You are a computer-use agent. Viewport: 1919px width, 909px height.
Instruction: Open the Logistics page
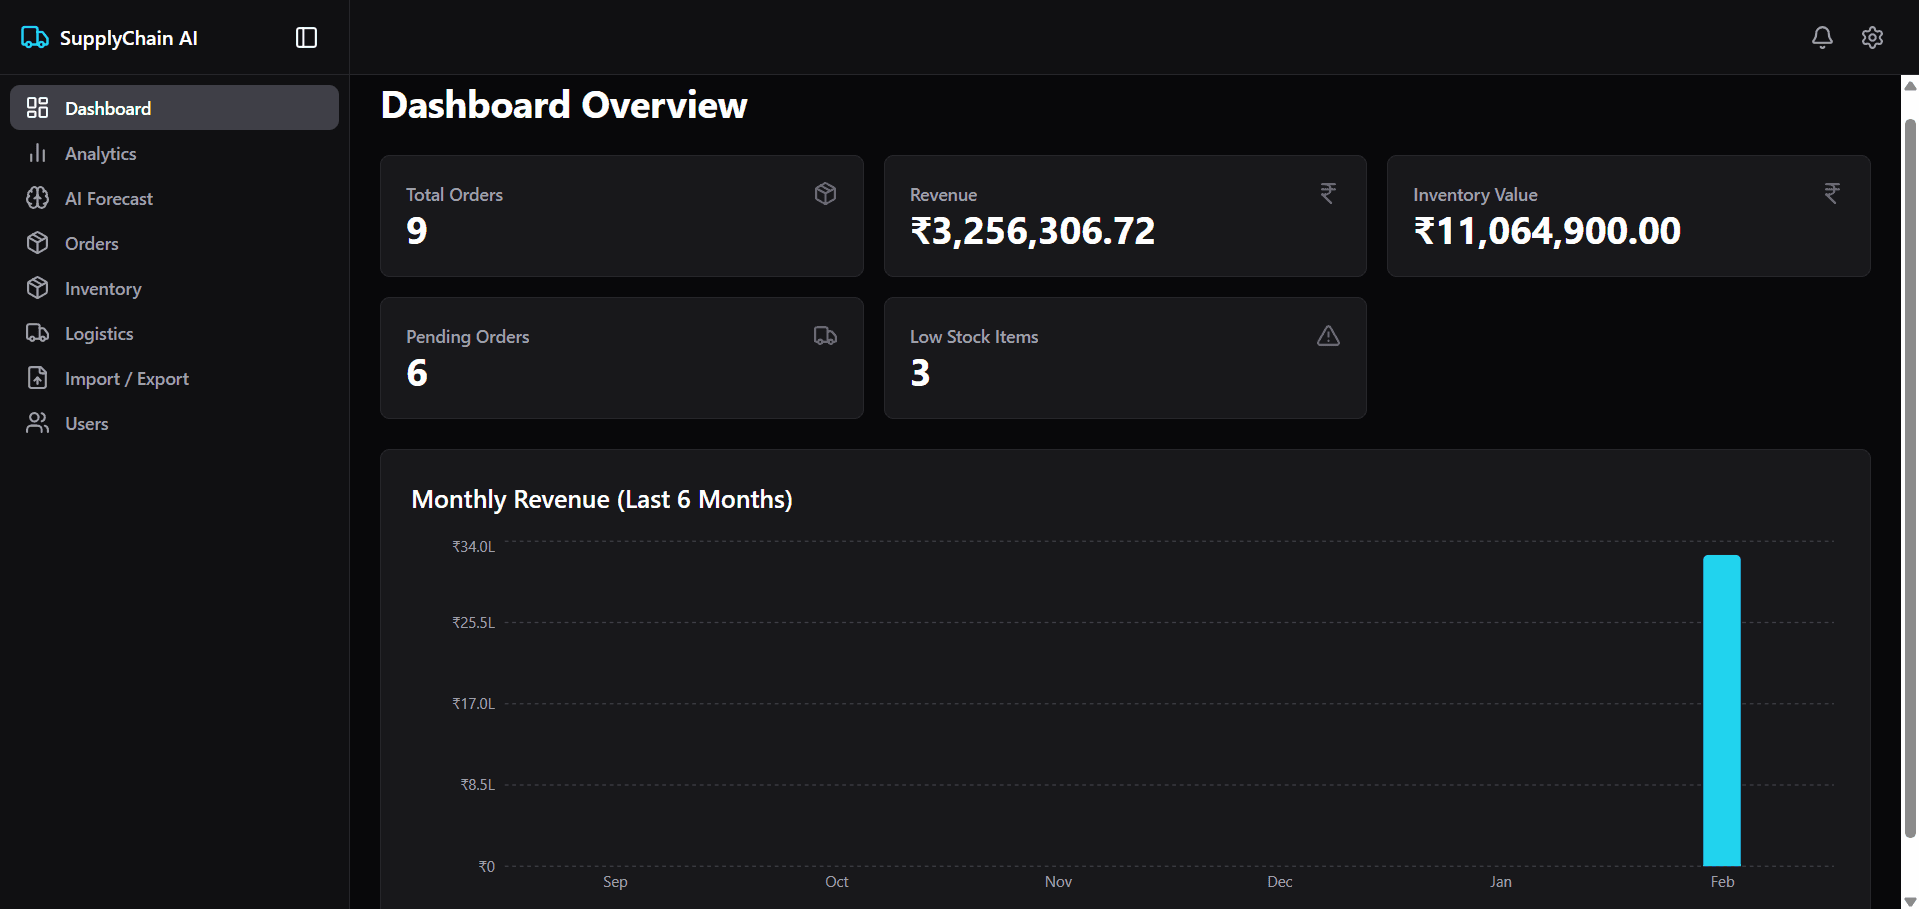point(98,333)
